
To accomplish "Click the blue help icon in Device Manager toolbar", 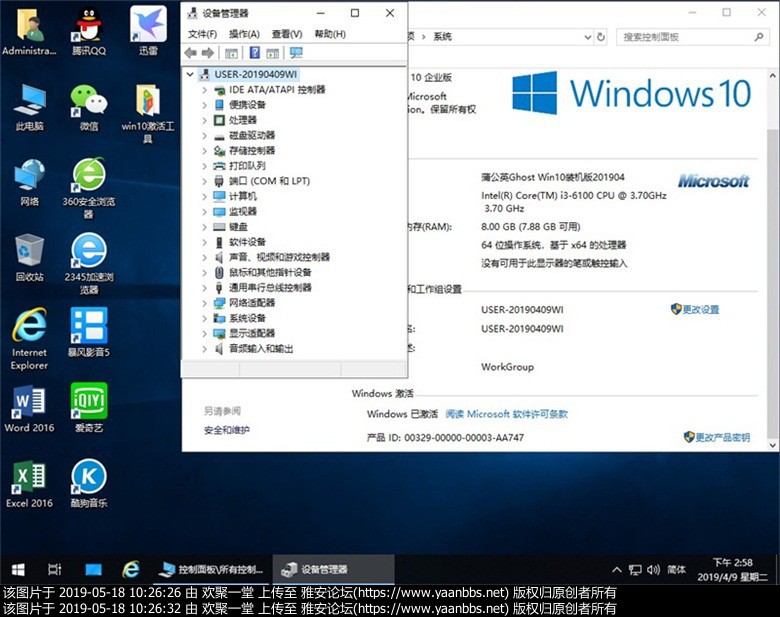I will pos(254,53).
